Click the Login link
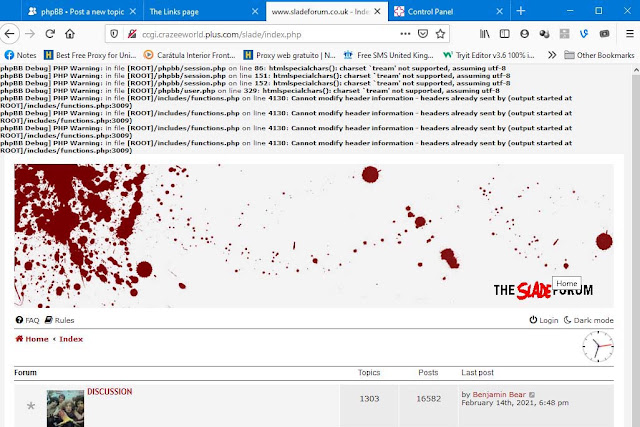Viewport: 640px width, 427px height. point(544,320)
